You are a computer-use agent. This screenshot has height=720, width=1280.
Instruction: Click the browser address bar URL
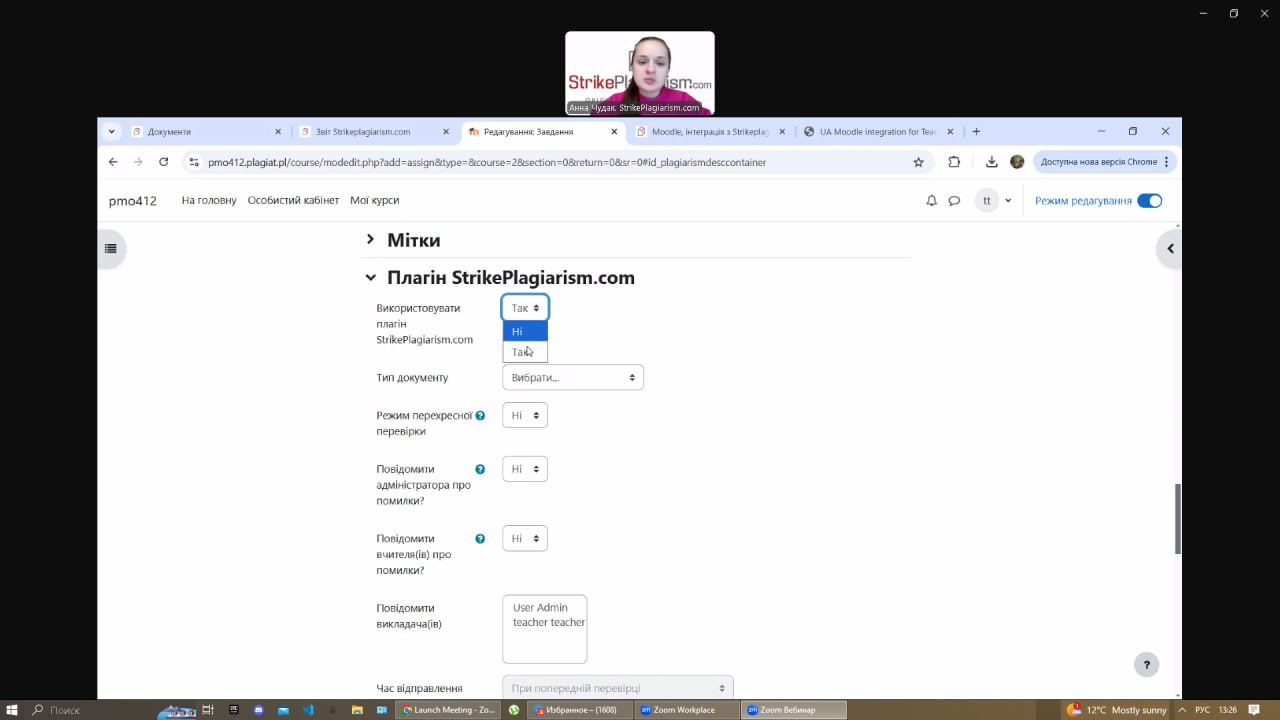(x=487, y=162)
